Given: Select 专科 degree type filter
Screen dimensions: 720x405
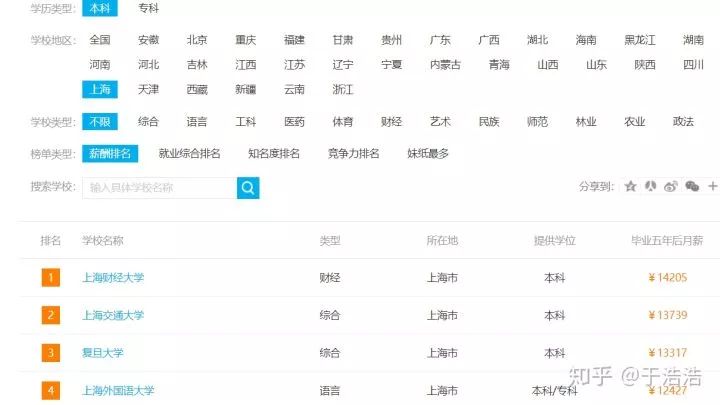Looking at the screenshot, I should (148, 8).
